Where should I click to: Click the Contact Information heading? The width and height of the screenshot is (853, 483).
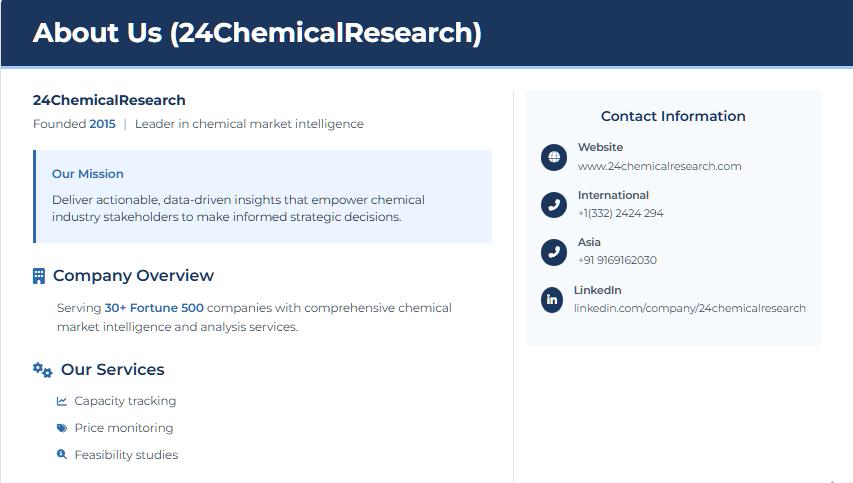click(673, 116)
